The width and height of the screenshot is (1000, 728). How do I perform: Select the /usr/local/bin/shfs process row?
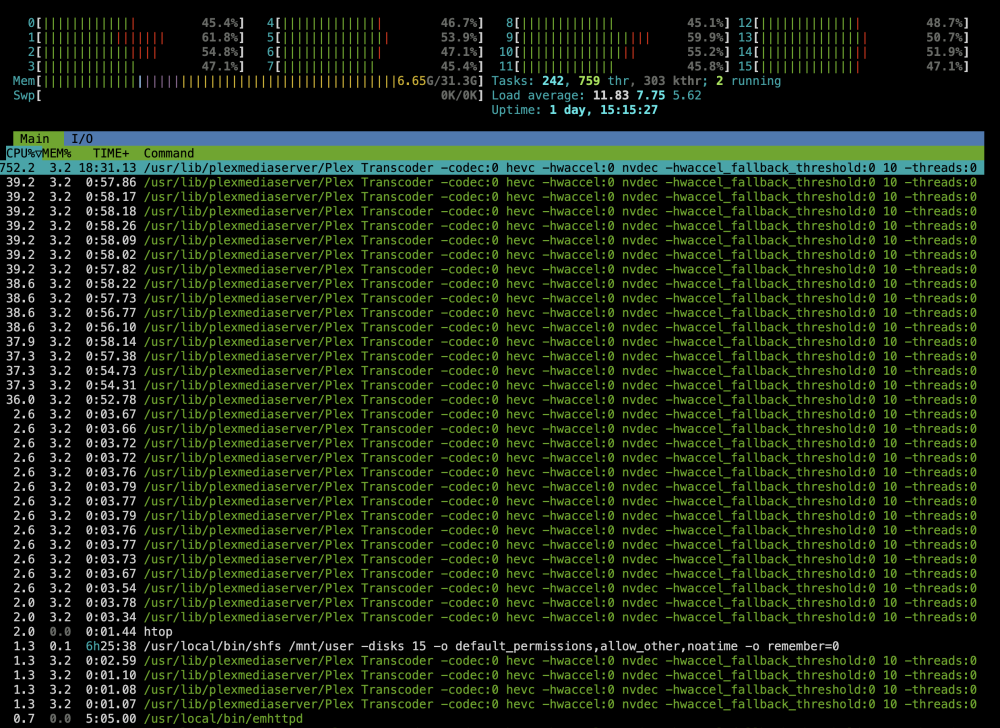click(x=492, y=646)
